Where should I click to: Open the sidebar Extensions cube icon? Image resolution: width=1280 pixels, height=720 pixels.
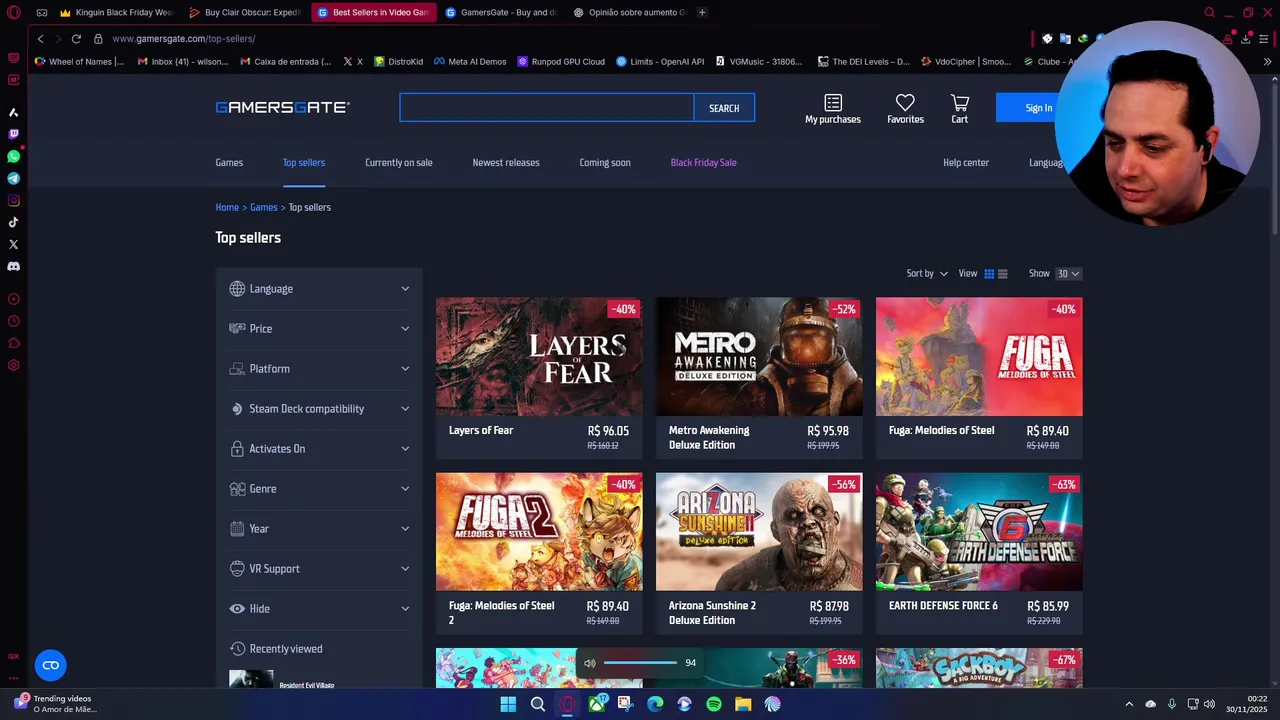pos(13,343)
